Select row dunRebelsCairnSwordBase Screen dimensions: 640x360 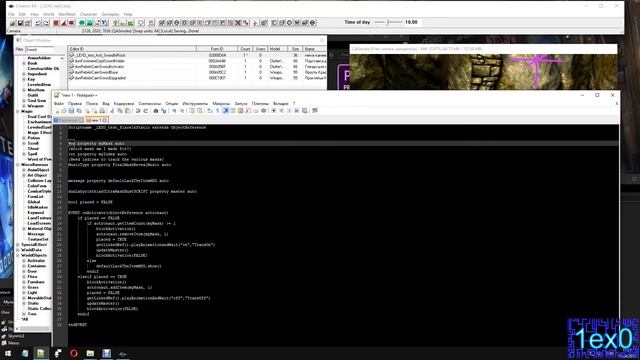(198, 72)
